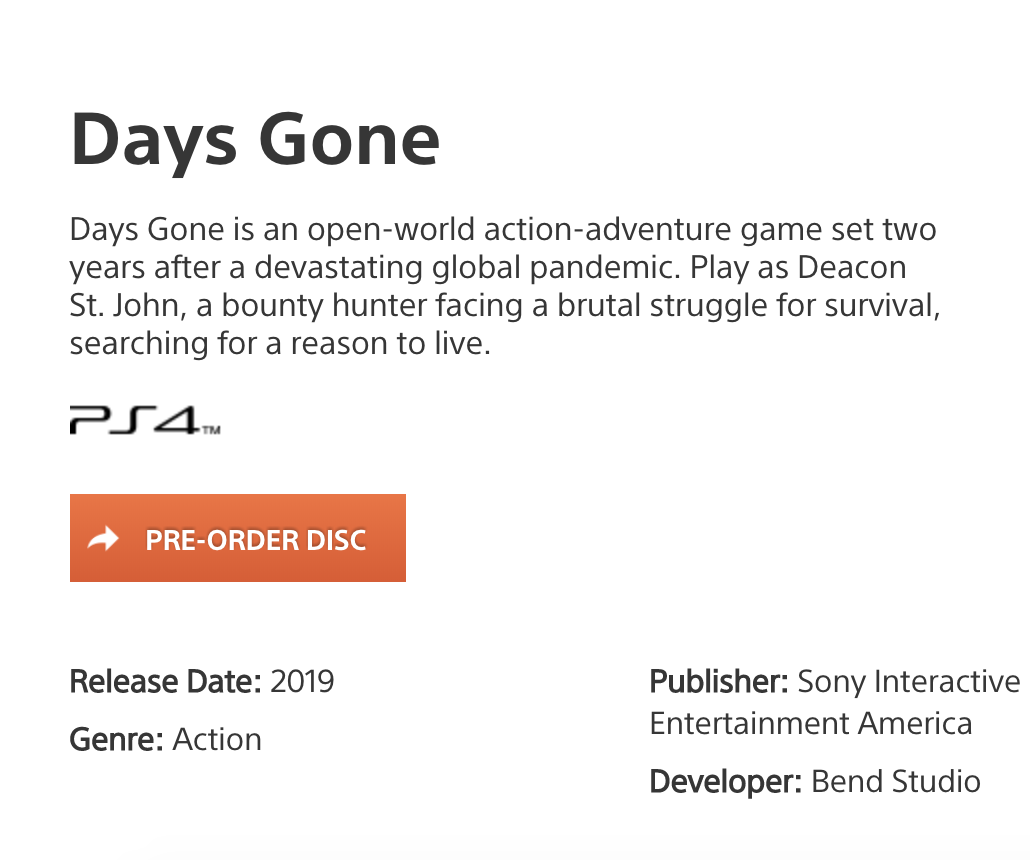Click the Publisher label
Screen dimensions: 1030x860
tap(719, 682)
